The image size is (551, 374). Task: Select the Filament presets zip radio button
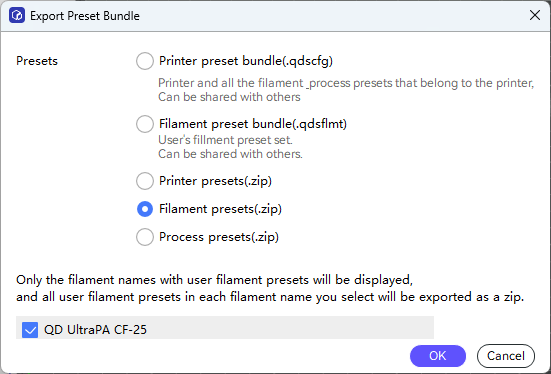pos(145,209)
